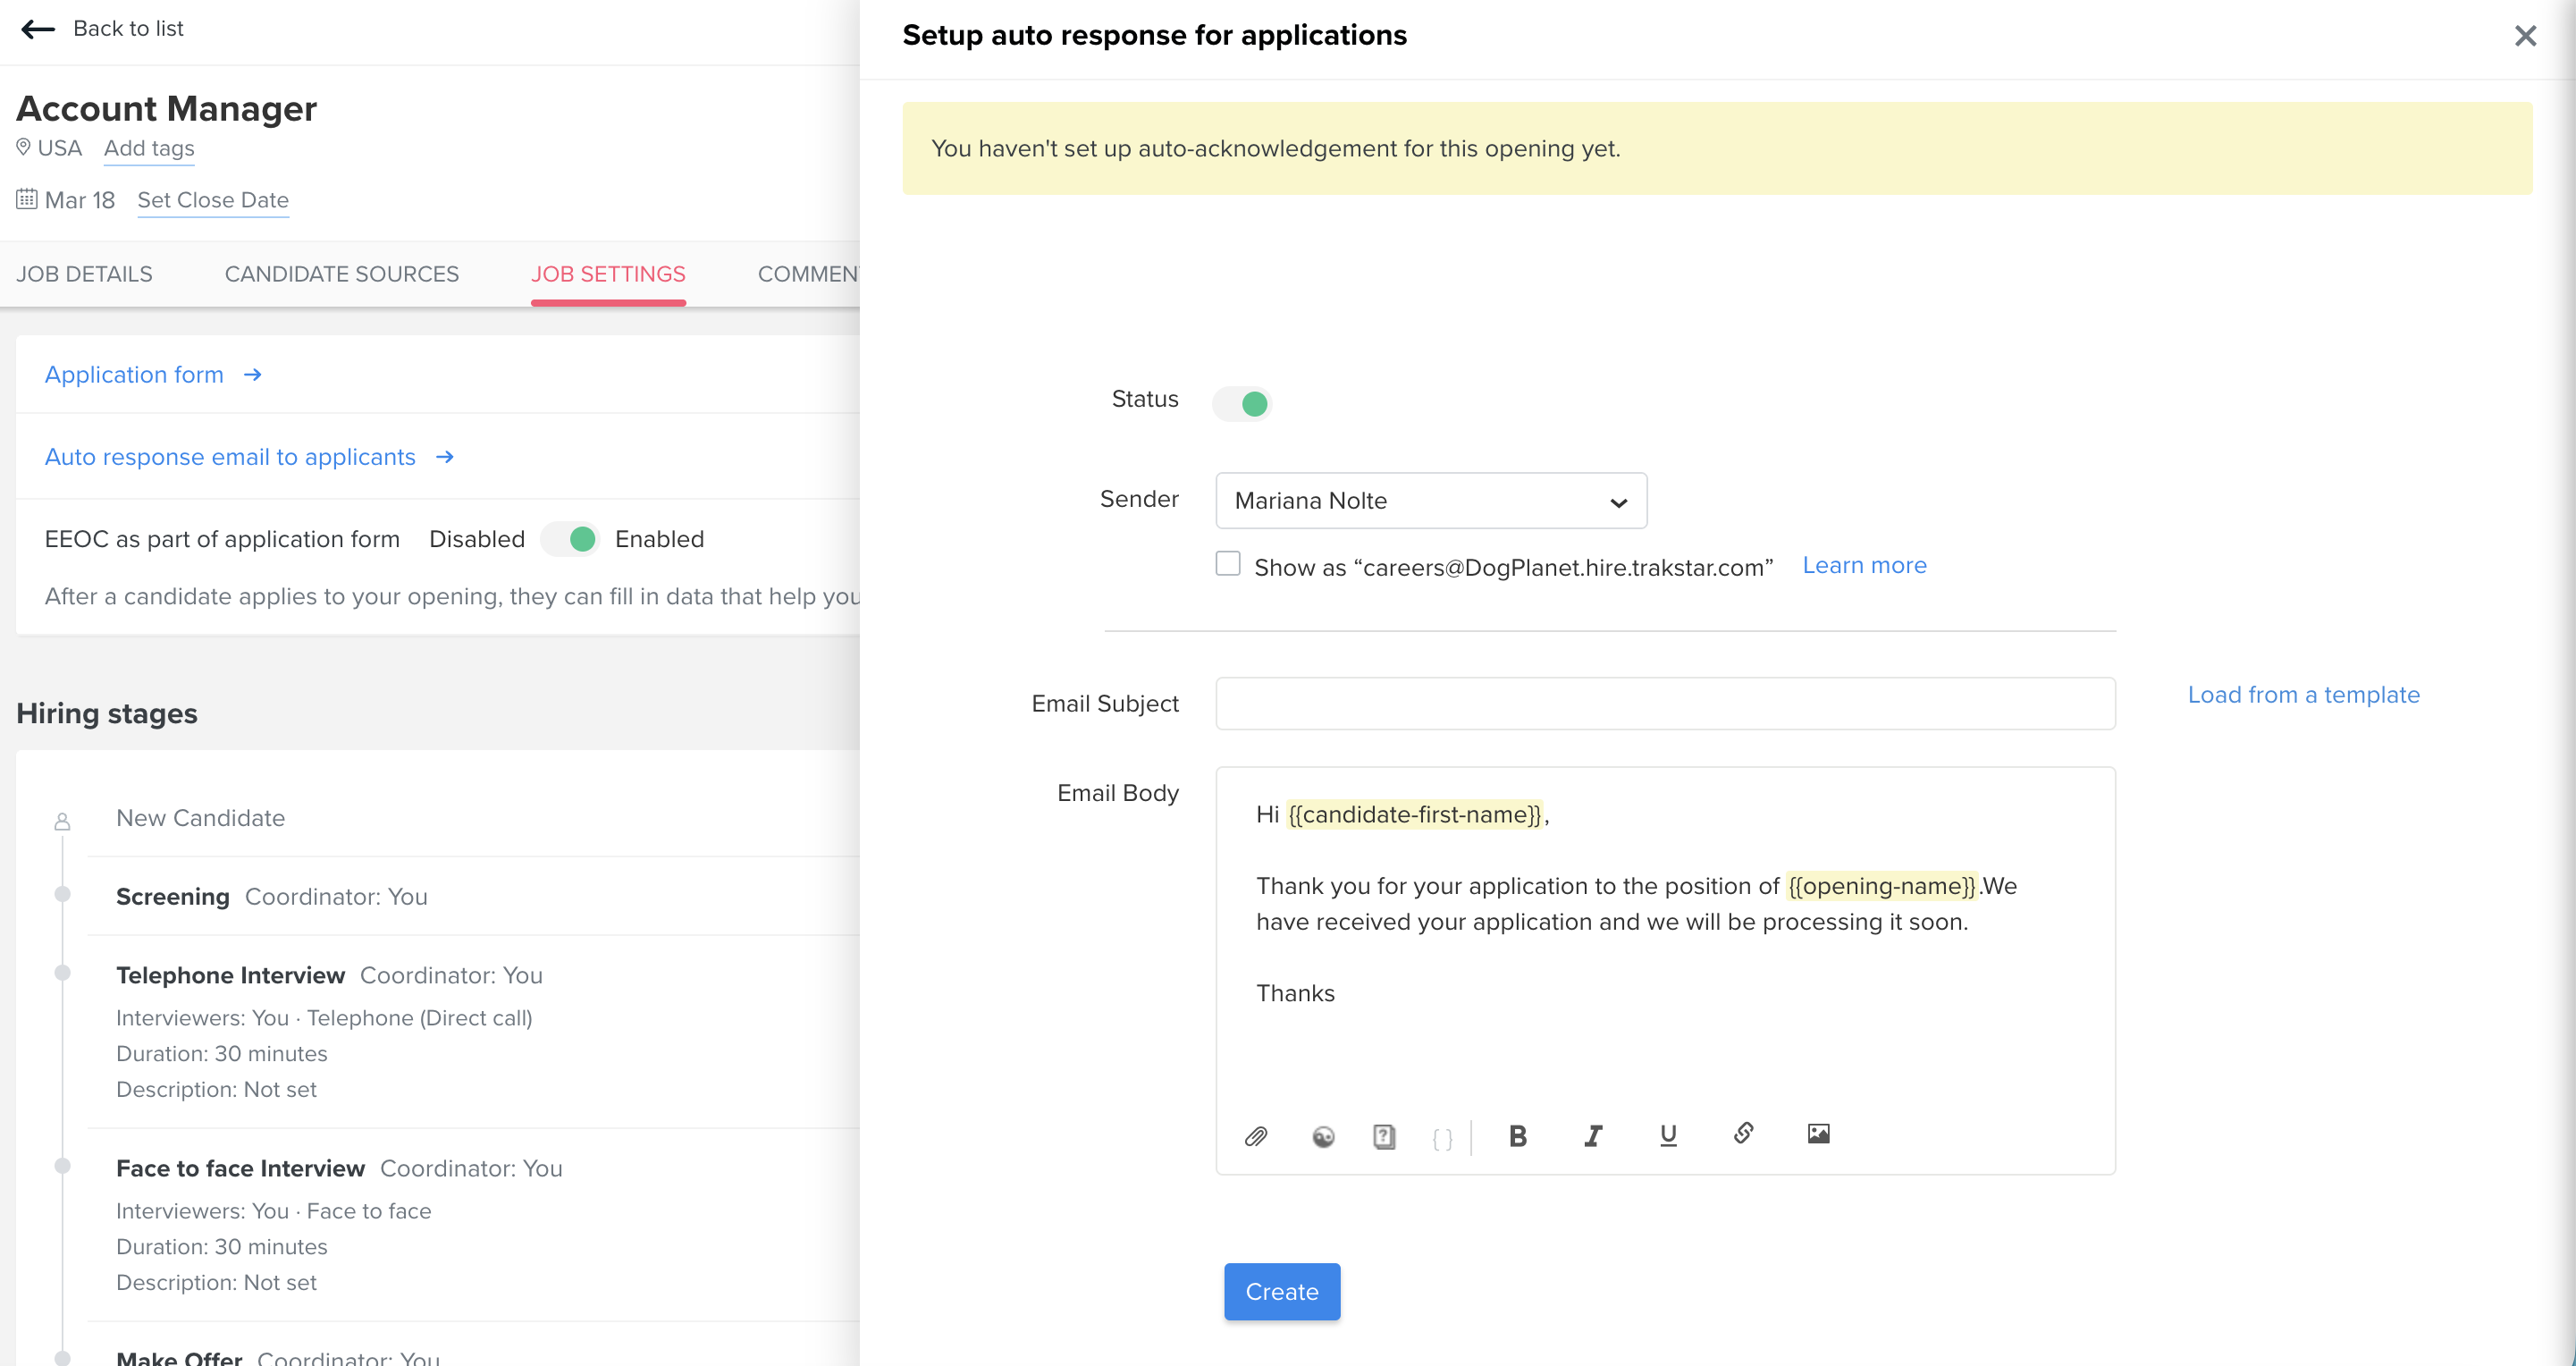2576x1366 pixels.
Task: Underline text with the U icon
Action: pos(1668,1135)
